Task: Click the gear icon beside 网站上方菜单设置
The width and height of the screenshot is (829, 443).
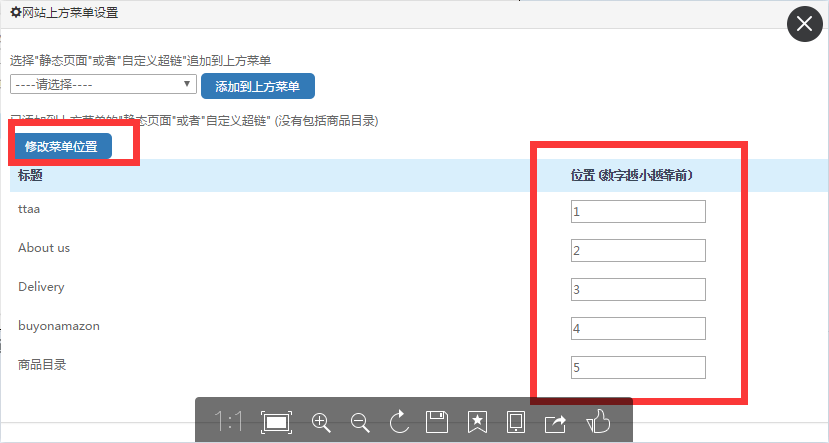Action: [x=16, y=12]
